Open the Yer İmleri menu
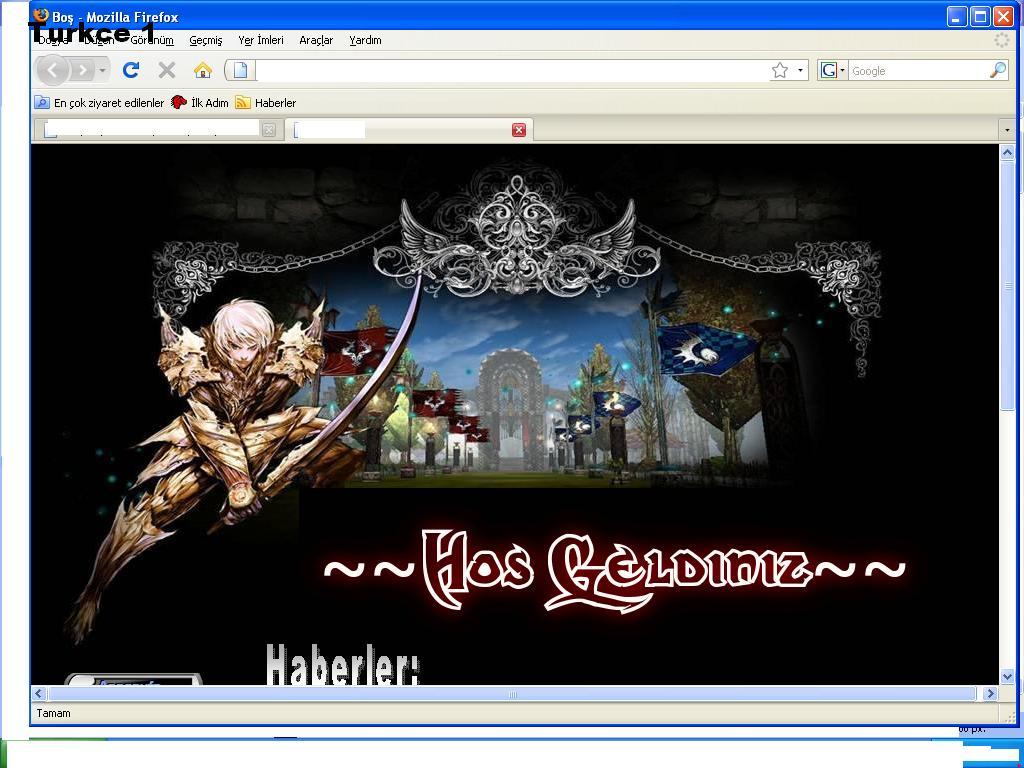This screenshot has width=1024, height=768. [261, 40]
